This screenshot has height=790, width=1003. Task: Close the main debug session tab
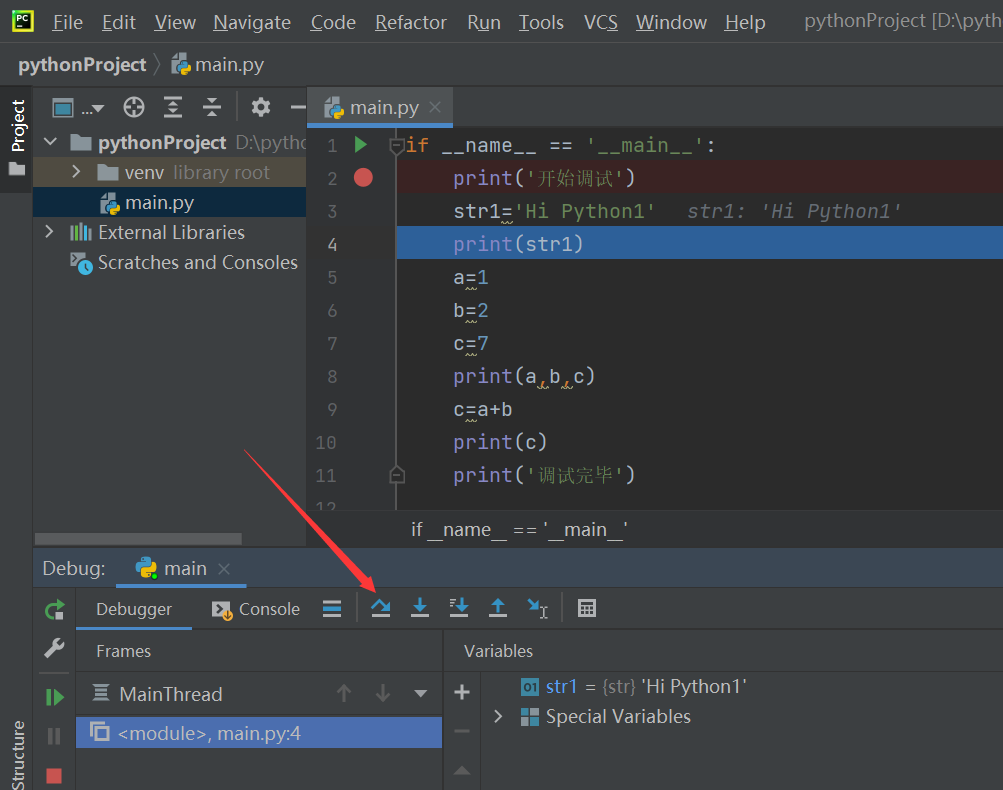coord(223,568)
